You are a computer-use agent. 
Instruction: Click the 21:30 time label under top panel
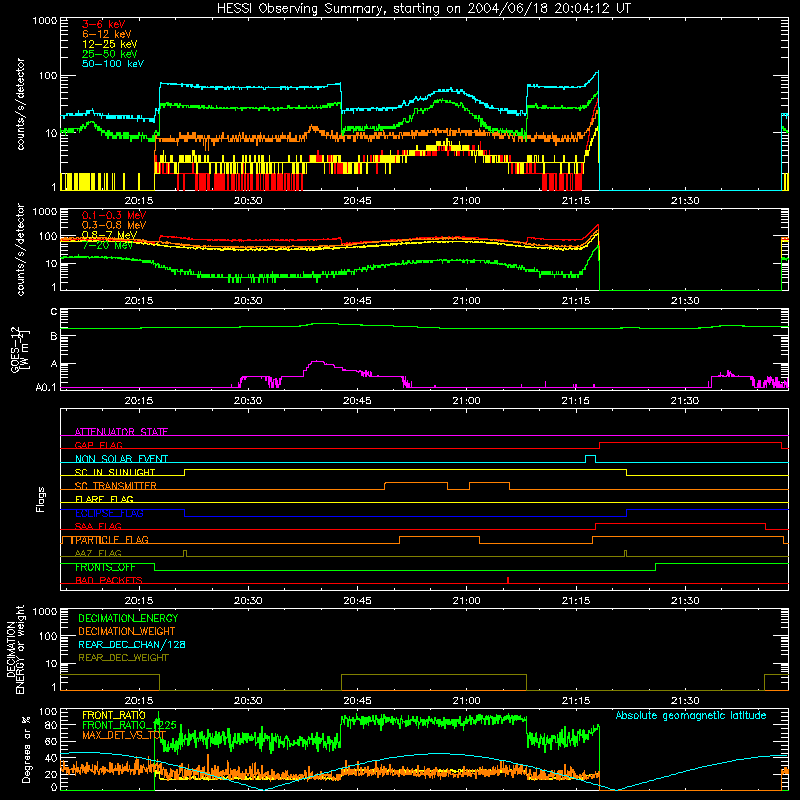tap(685, 201)
